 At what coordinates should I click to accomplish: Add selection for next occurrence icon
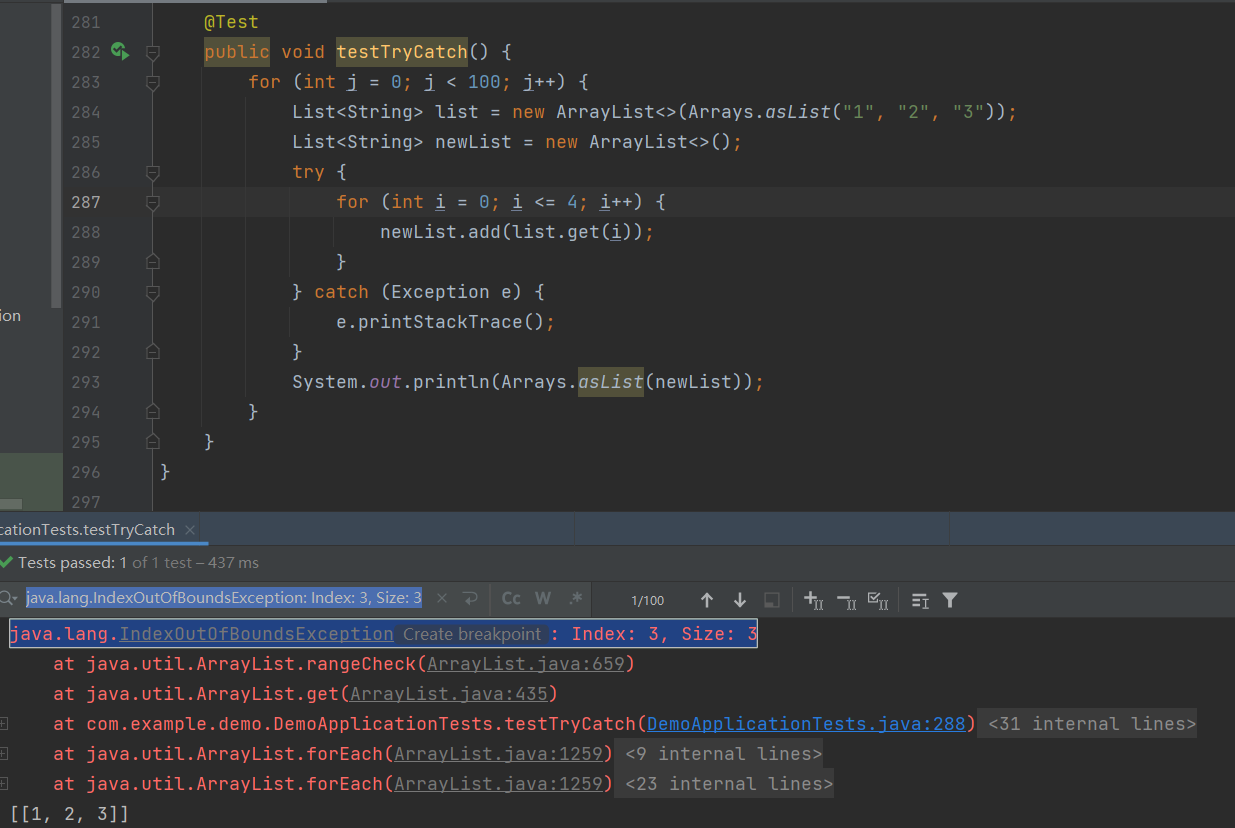[813, 600]
